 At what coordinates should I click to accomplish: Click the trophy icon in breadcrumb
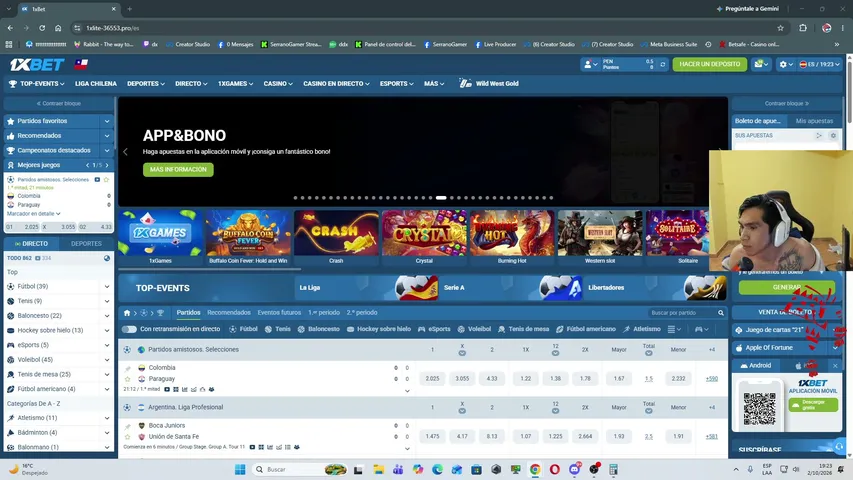(160, 313)
